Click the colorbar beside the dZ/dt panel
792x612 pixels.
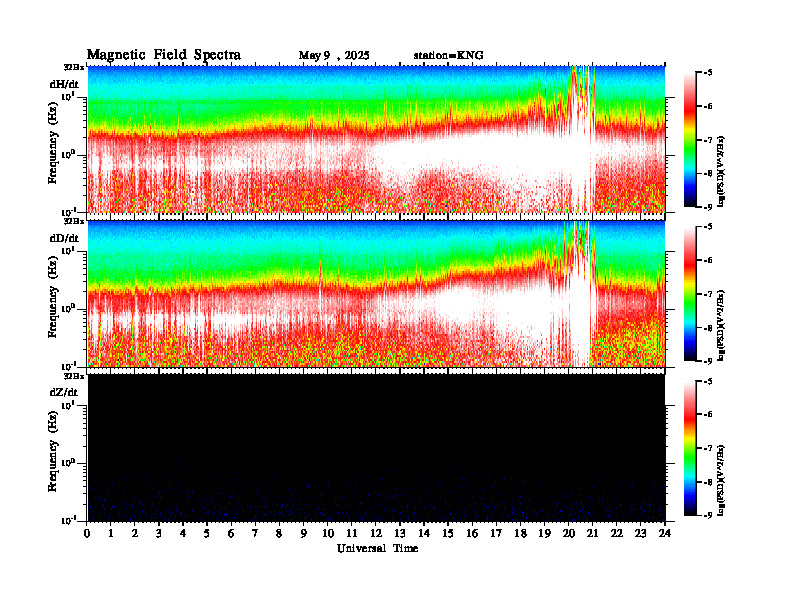(x=690, y=448)
